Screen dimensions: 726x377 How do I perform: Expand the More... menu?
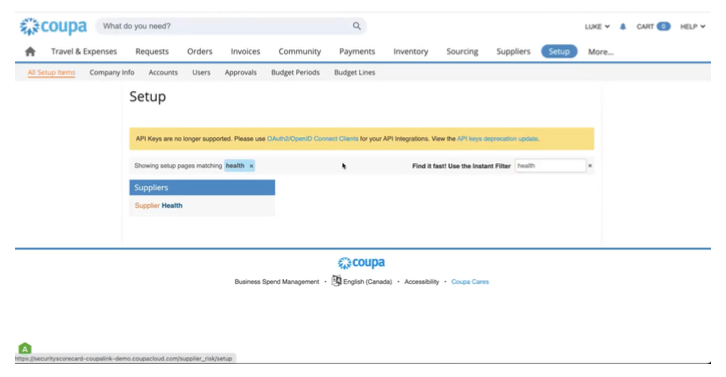[x=601, y=52]
